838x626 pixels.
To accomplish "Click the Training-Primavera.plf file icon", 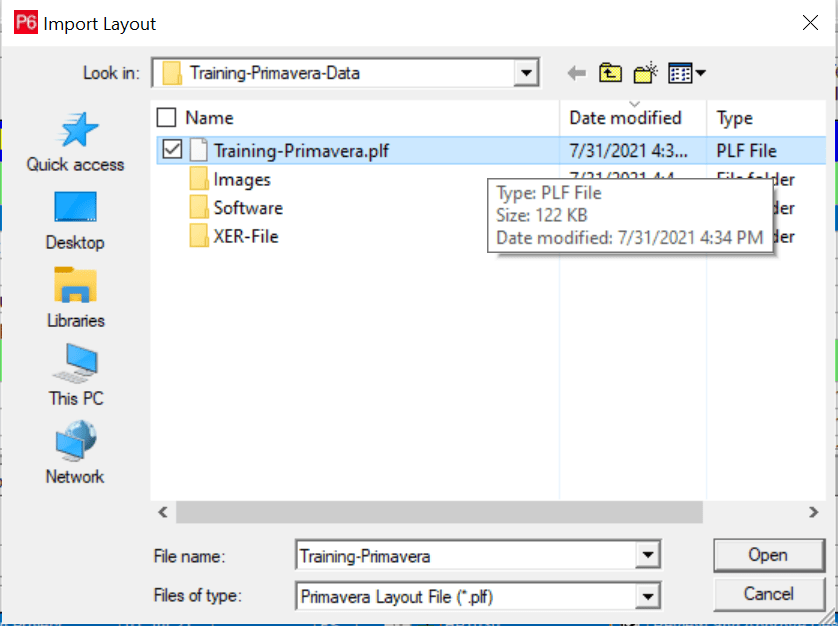I will coord(199,150).
